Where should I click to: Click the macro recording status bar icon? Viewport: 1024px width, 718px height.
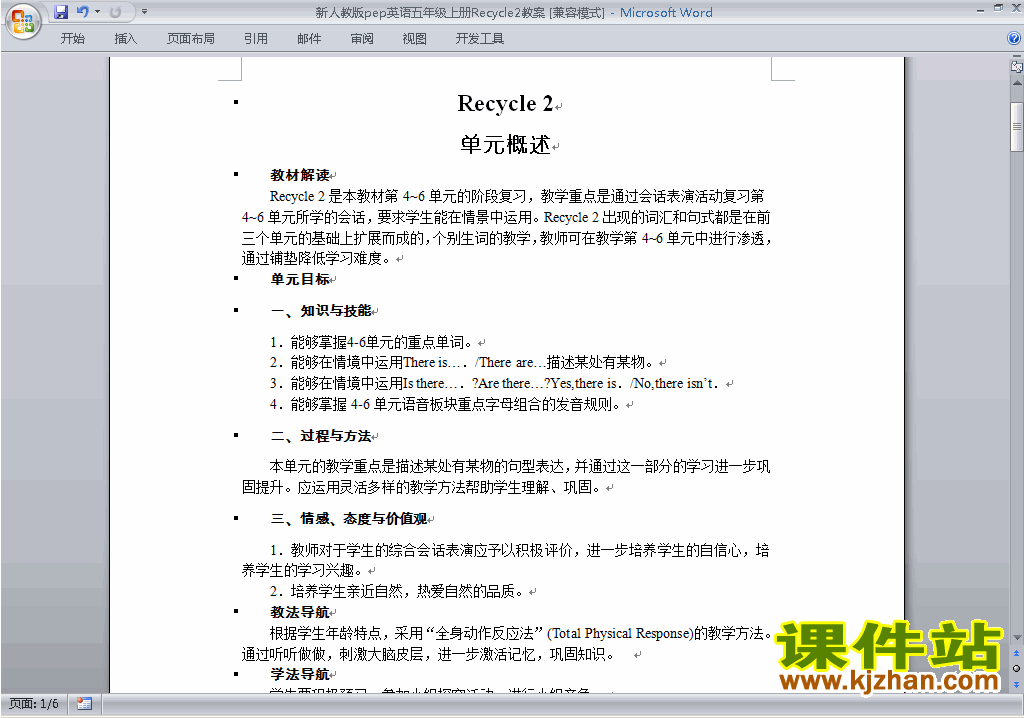84,704
